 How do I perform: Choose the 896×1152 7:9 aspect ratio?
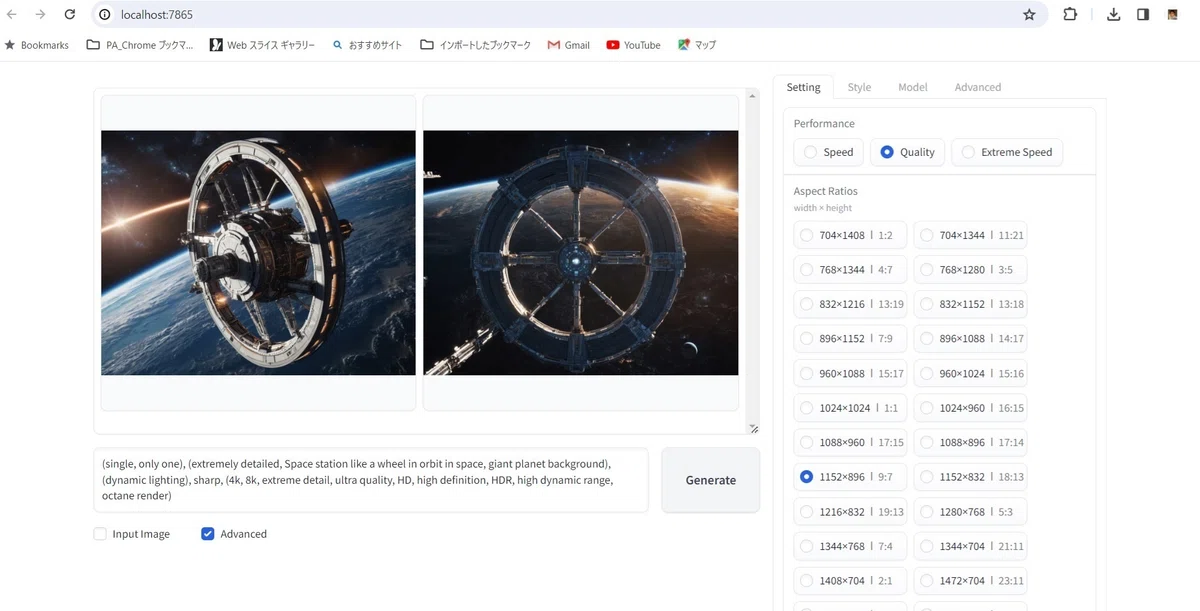(x=850, y=339)
